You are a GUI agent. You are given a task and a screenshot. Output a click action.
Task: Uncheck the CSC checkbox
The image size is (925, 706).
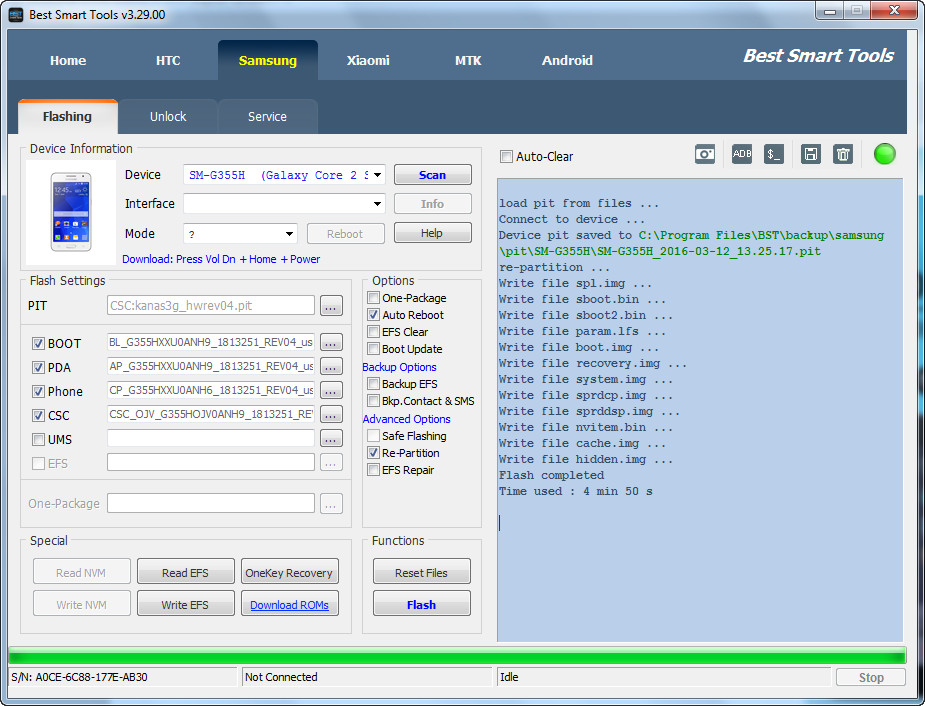pos(38,415)
